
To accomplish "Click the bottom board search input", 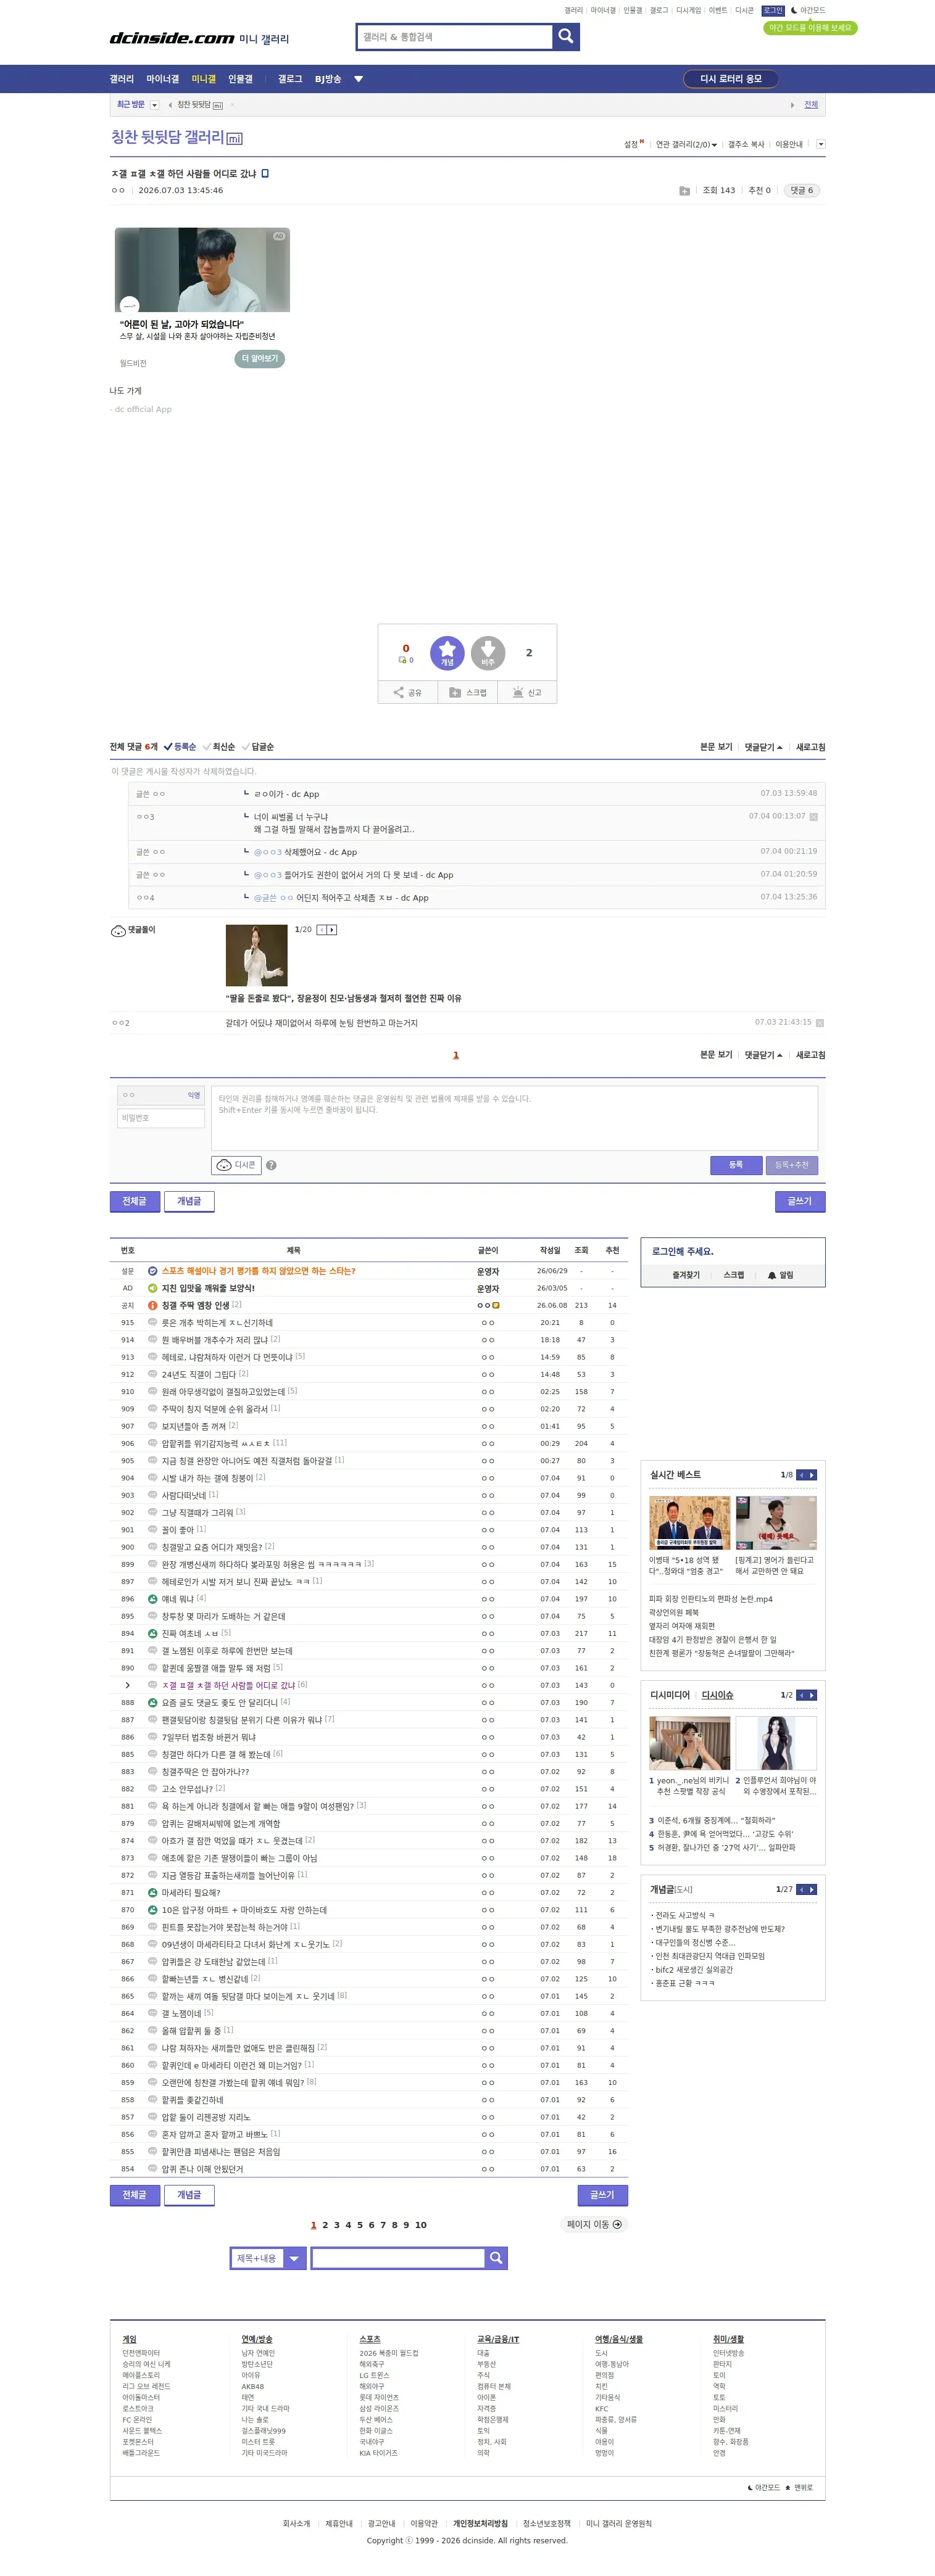I will tap(398, 2258).
